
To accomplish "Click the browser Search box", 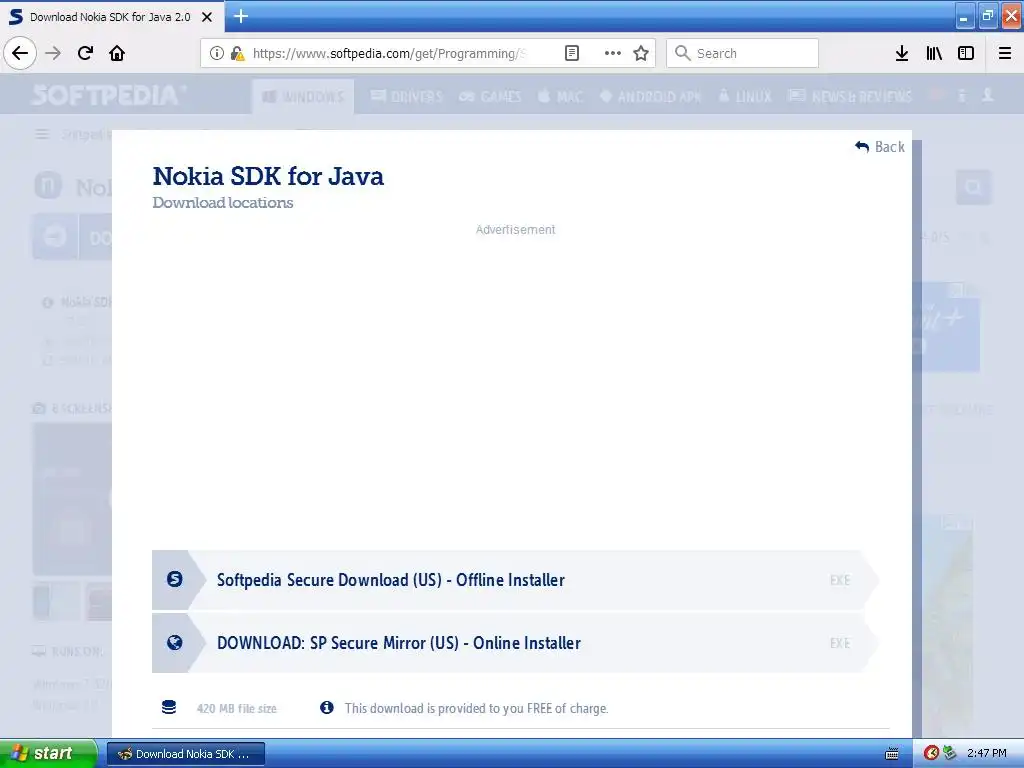I will coord(743,53).
